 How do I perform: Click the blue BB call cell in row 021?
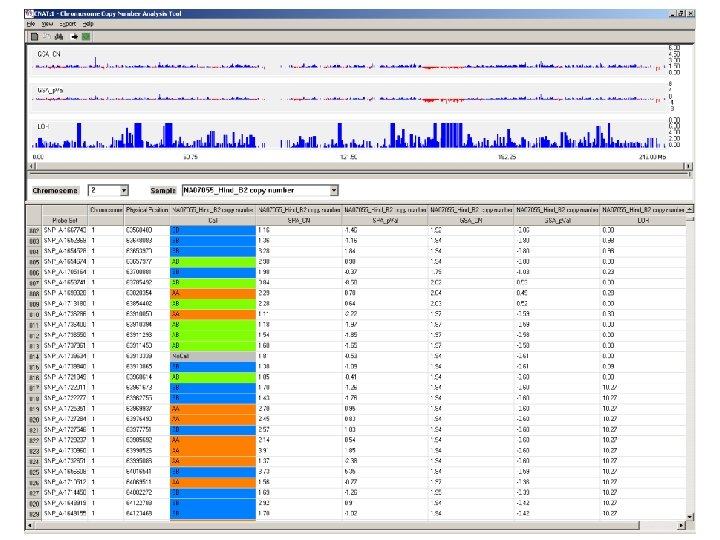pyautogui.click(x=213, y=430)
